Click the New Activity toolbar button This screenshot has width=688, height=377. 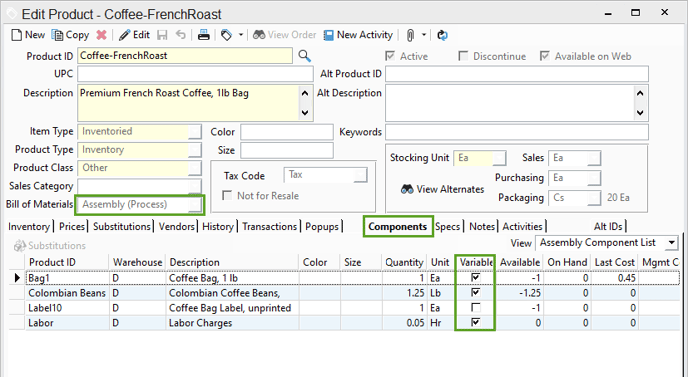click(358, 35)
